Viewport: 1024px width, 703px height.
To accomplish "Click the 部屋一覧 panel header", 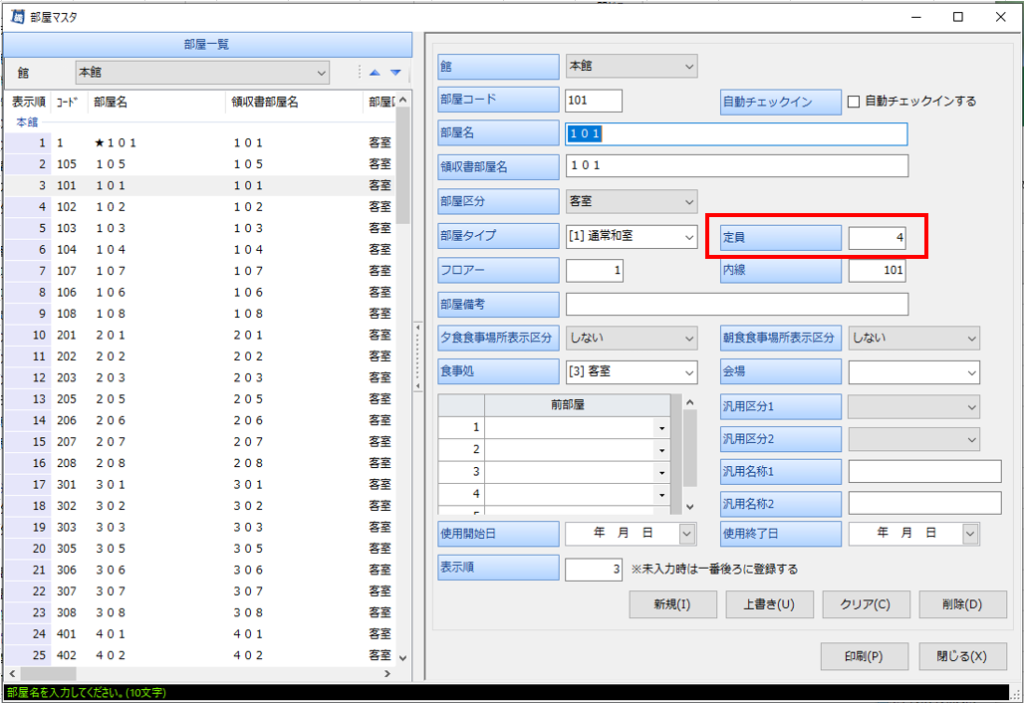I will pyautogui.click(x=208, y=45).
